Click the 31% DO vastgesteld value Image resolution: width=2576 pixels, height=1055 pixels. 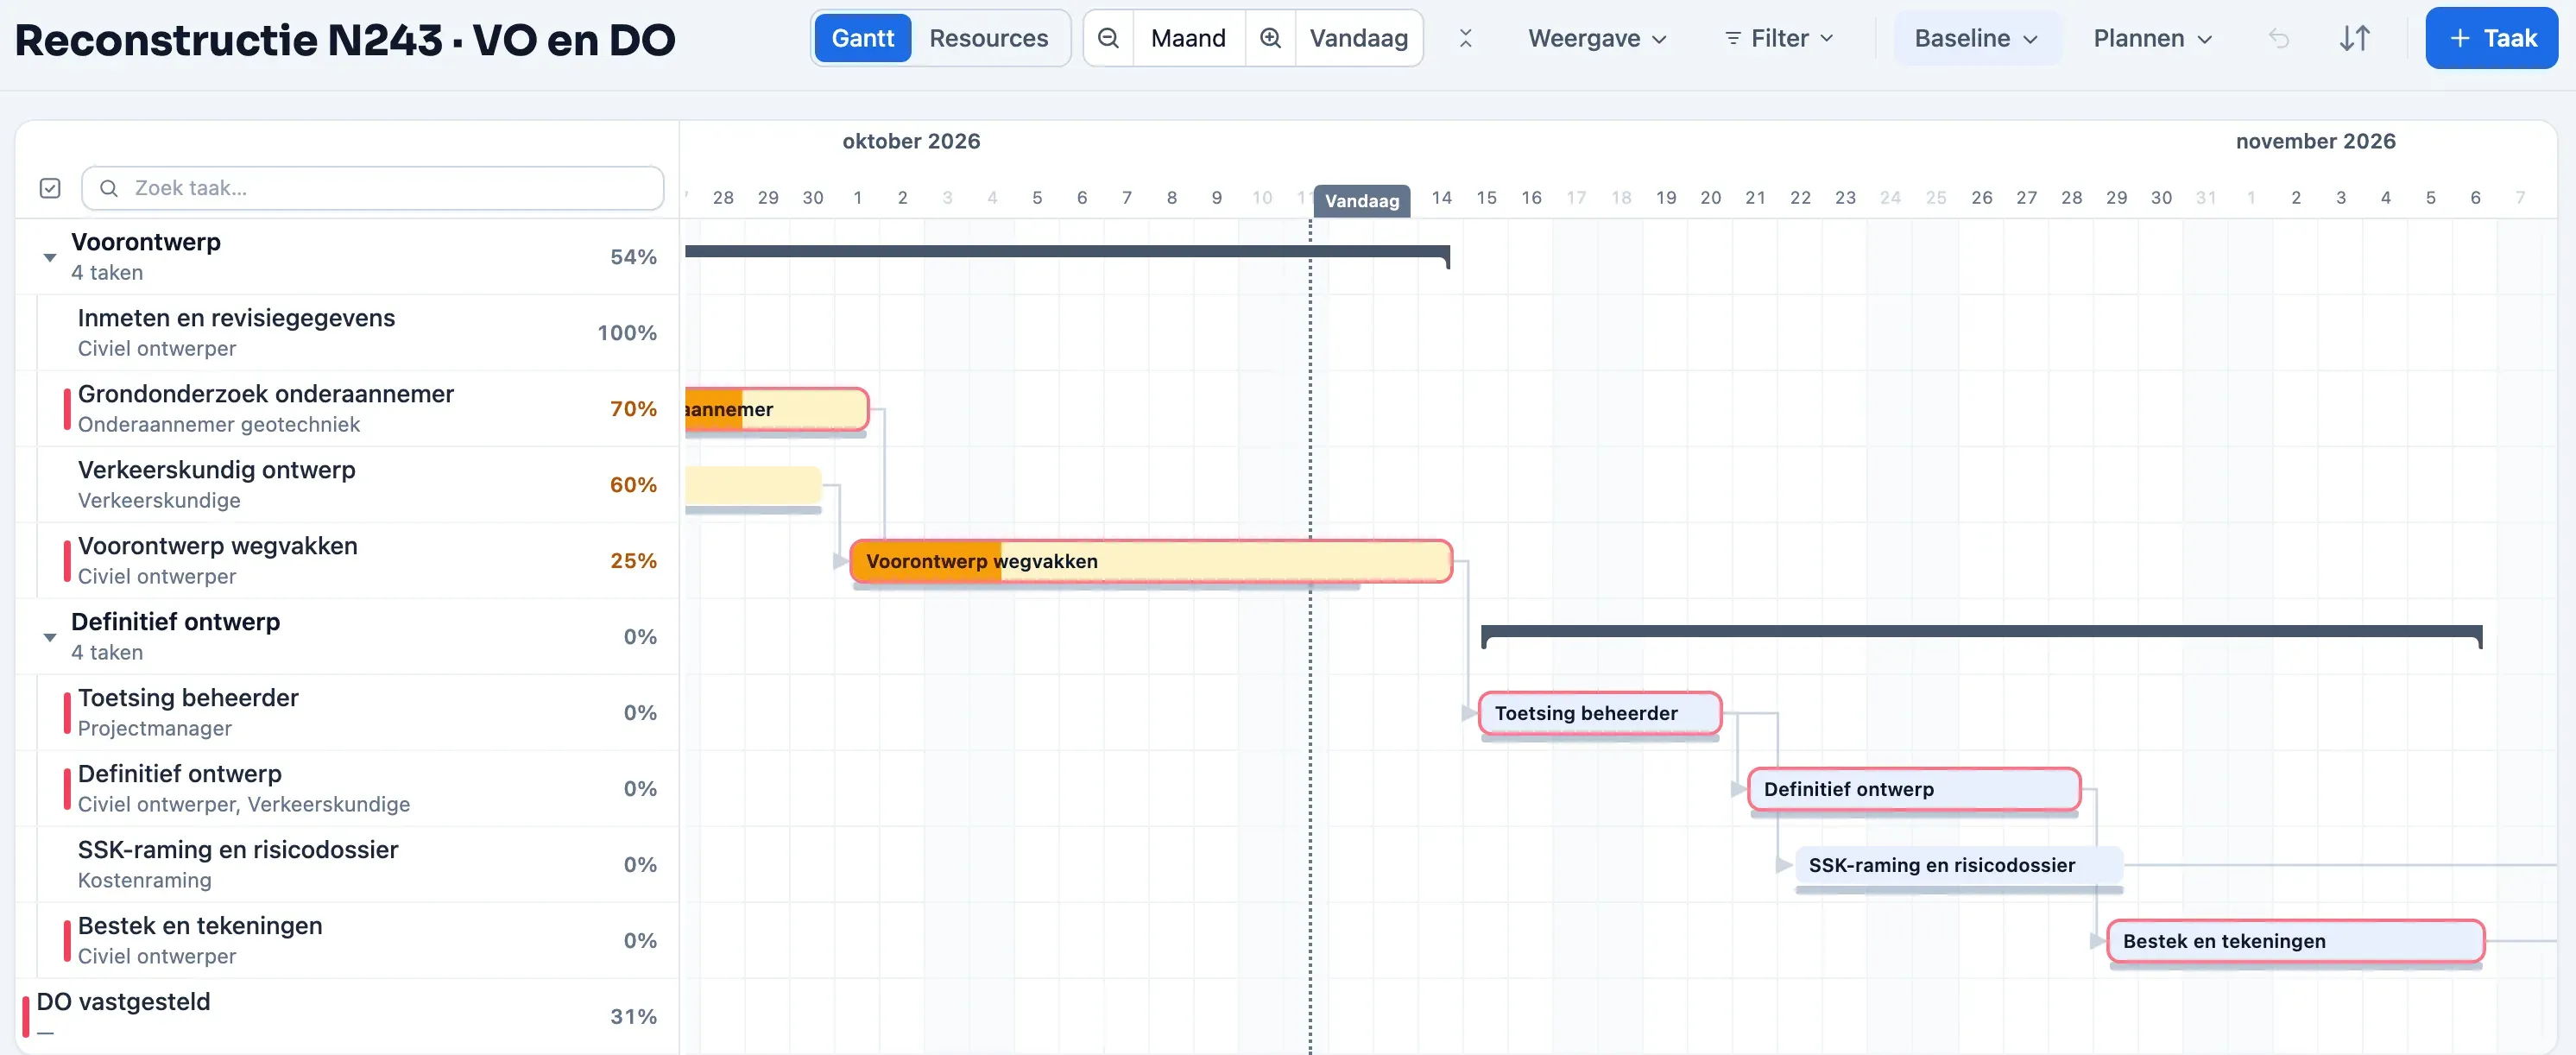point(633,1016)
